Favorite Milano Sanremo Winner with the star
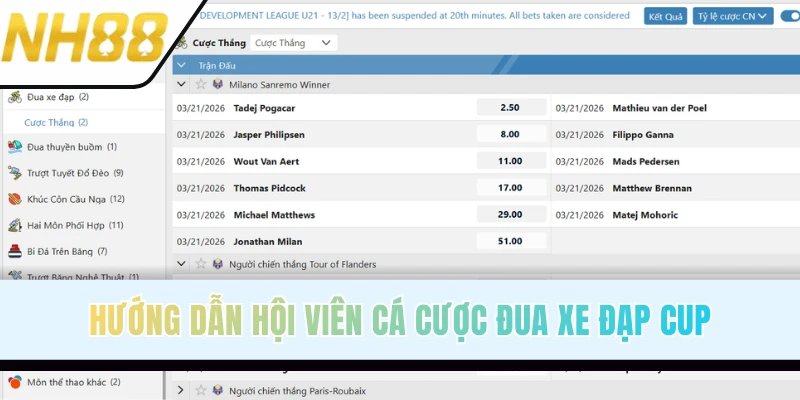Image resolution: width=800 pixels, height=400 pixels. click(199, 85)
